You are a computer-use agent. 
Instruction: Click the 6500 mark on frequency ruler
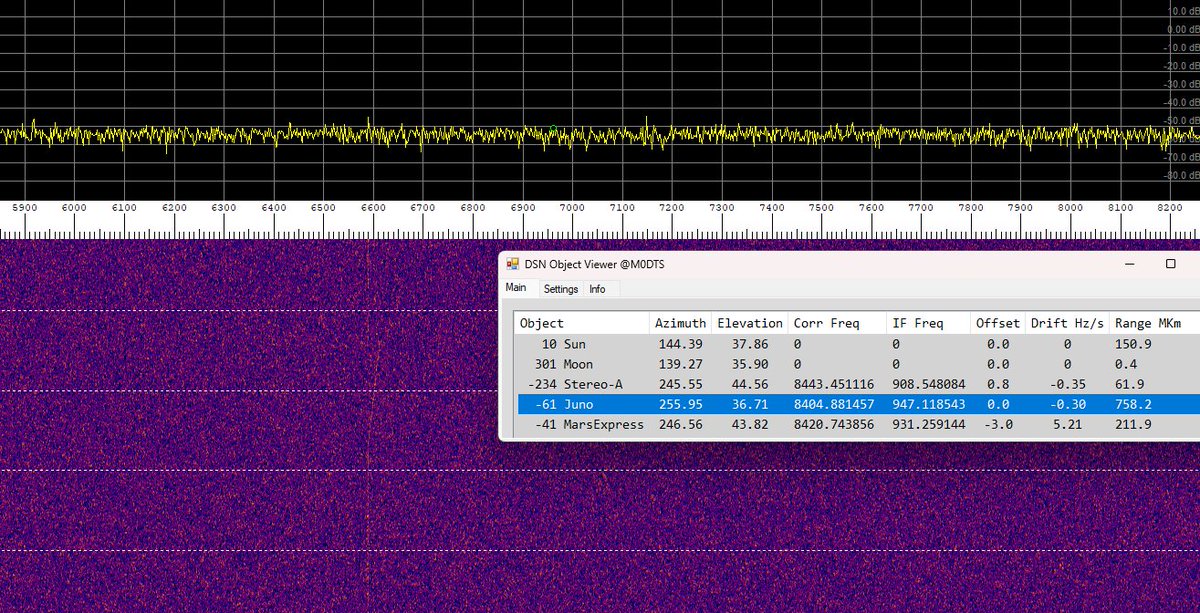(x=323, y=207)
